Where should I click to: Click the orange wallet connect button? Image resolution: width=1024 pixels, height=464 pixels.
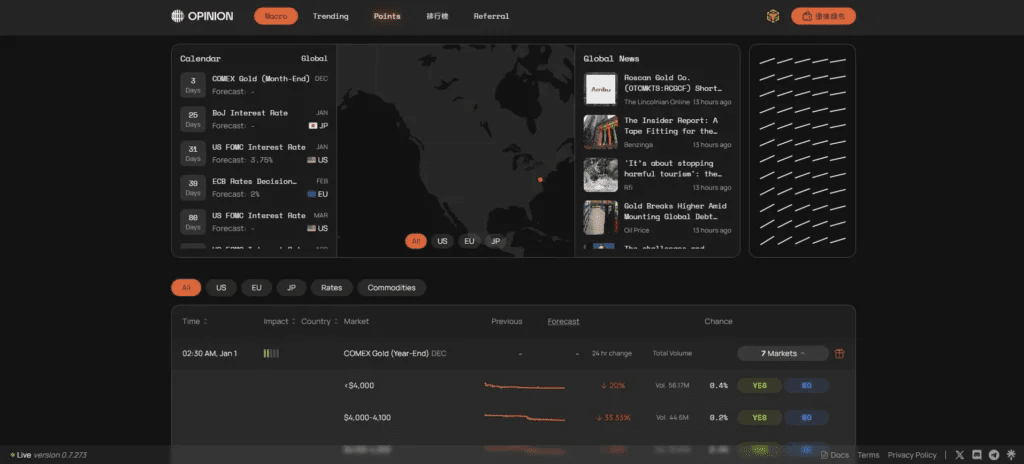coord(823,16)
